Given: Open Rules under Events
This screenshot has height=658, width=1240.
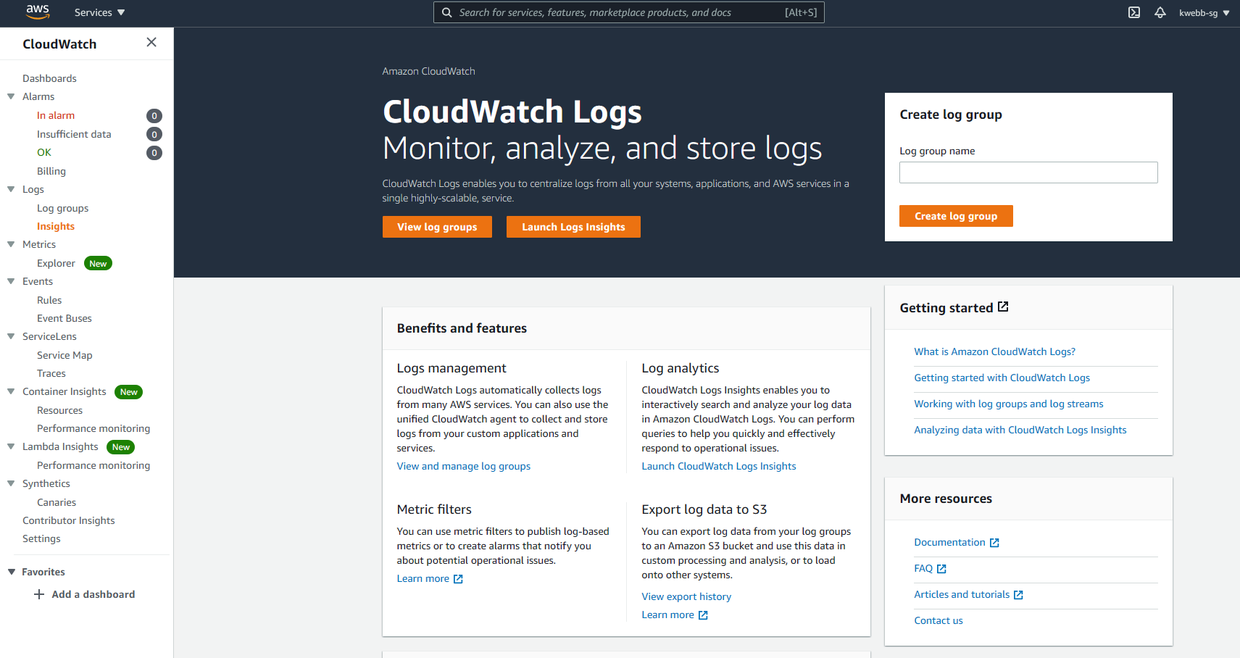Looking at the screenshot, I should tap(49, 300).
